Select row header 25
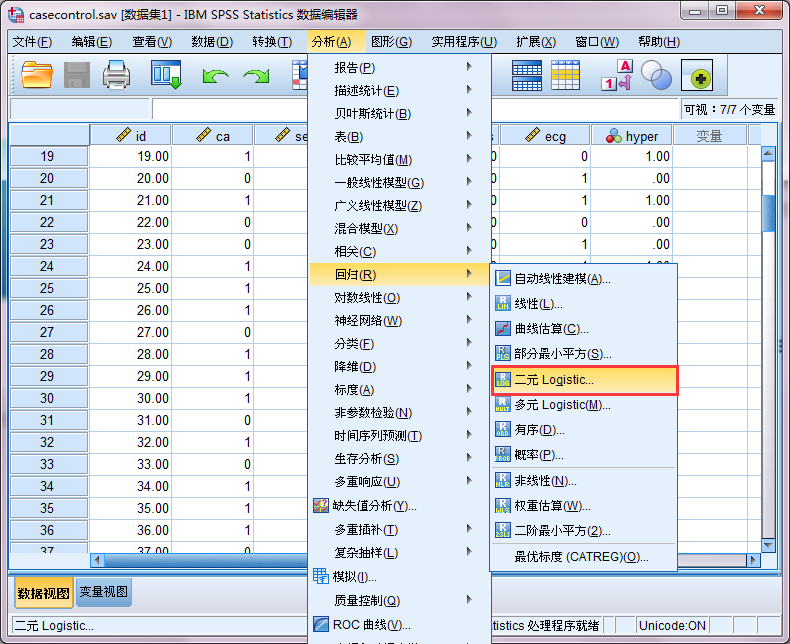 (48, 288)
